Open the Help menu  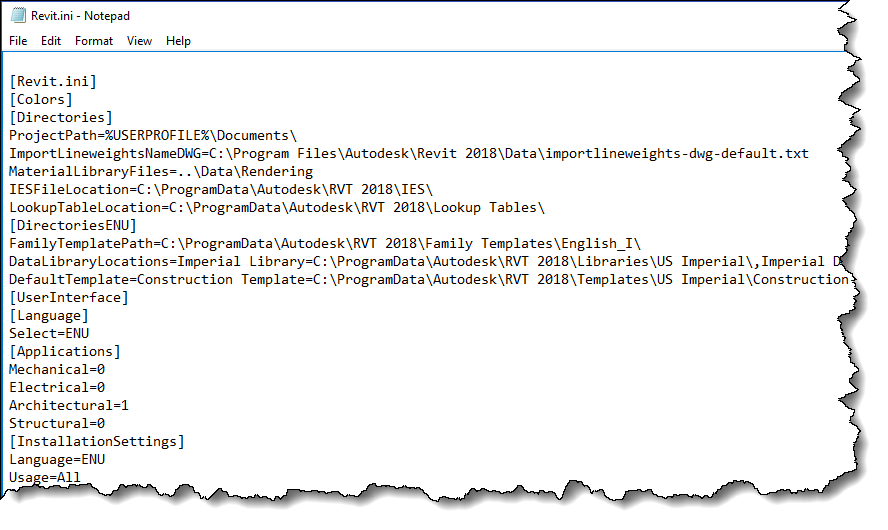(x=178, y=41)
